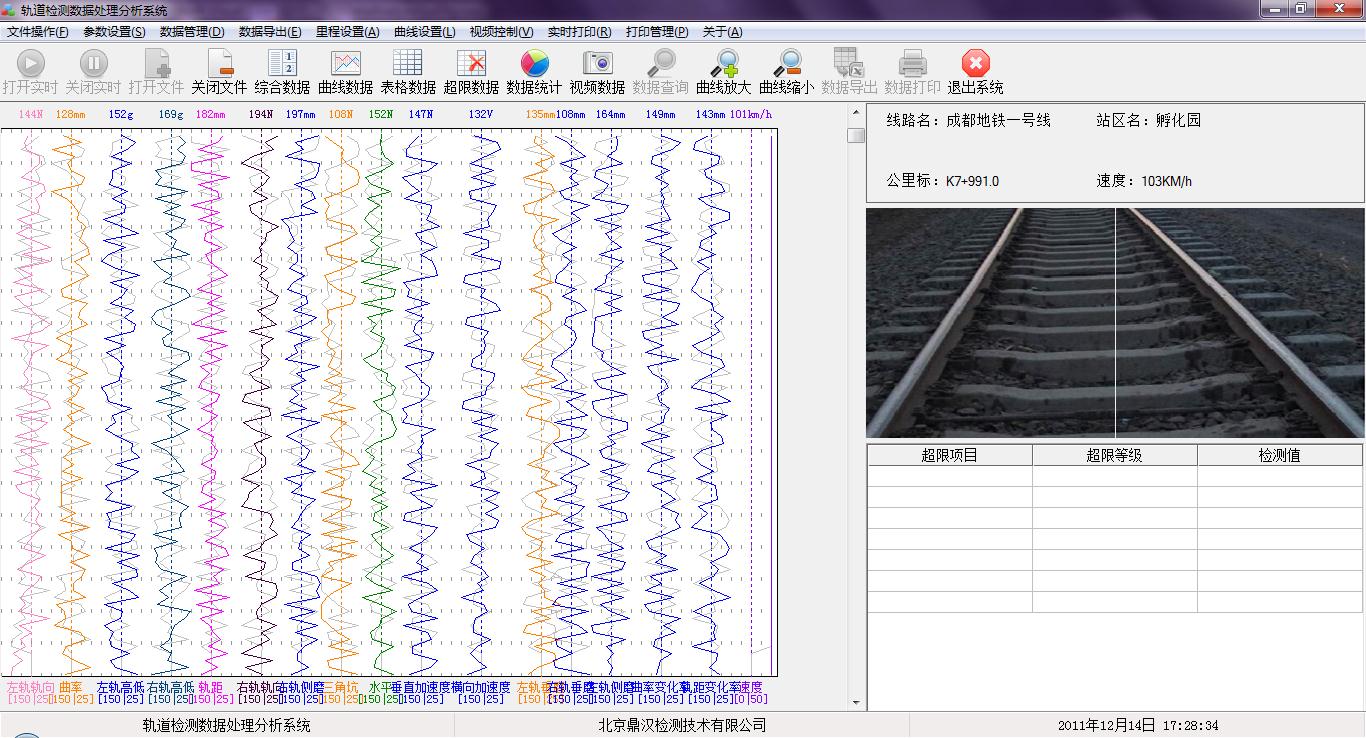Click the railway track video frame
This screenshot has height=738, width=1366.
[x=1115, y=323]
